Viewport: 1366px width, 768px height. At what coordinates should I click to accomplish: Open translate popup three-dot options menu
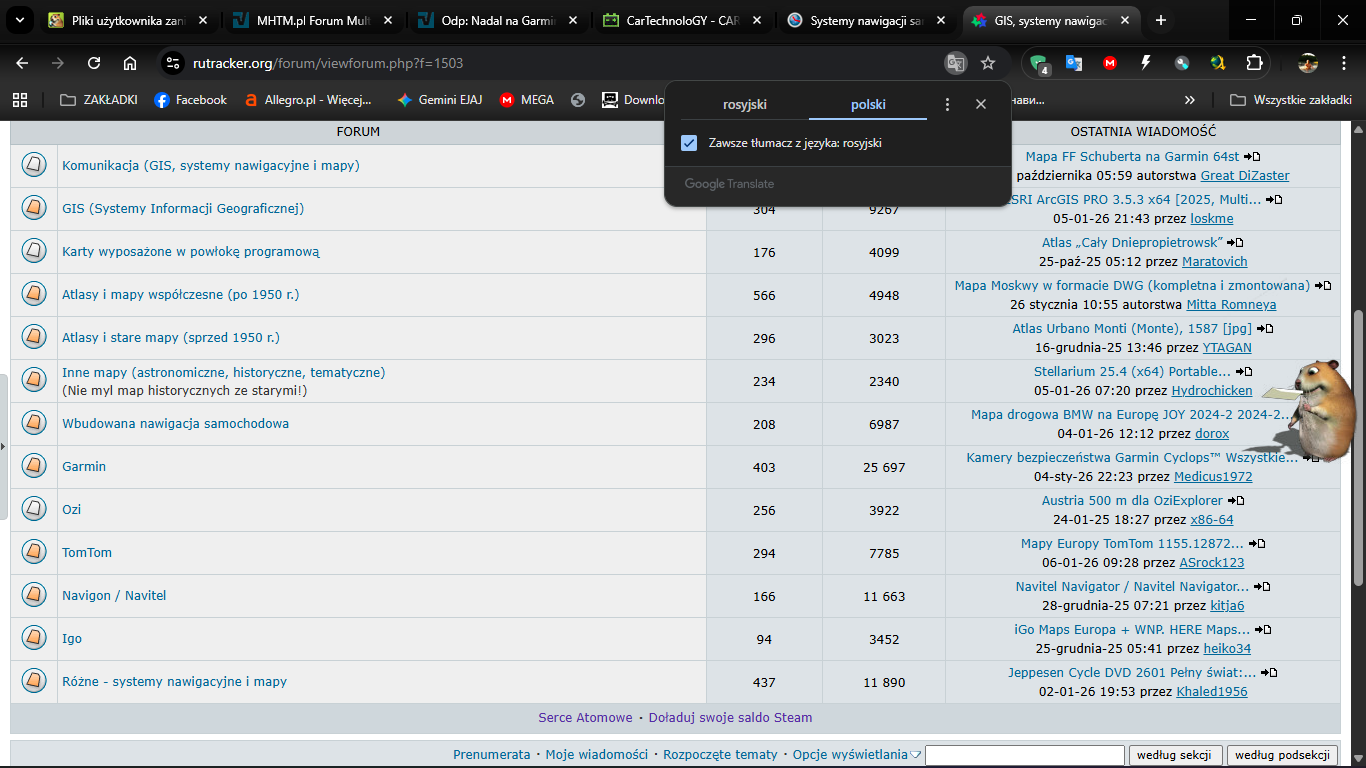[x=947, y=104]
